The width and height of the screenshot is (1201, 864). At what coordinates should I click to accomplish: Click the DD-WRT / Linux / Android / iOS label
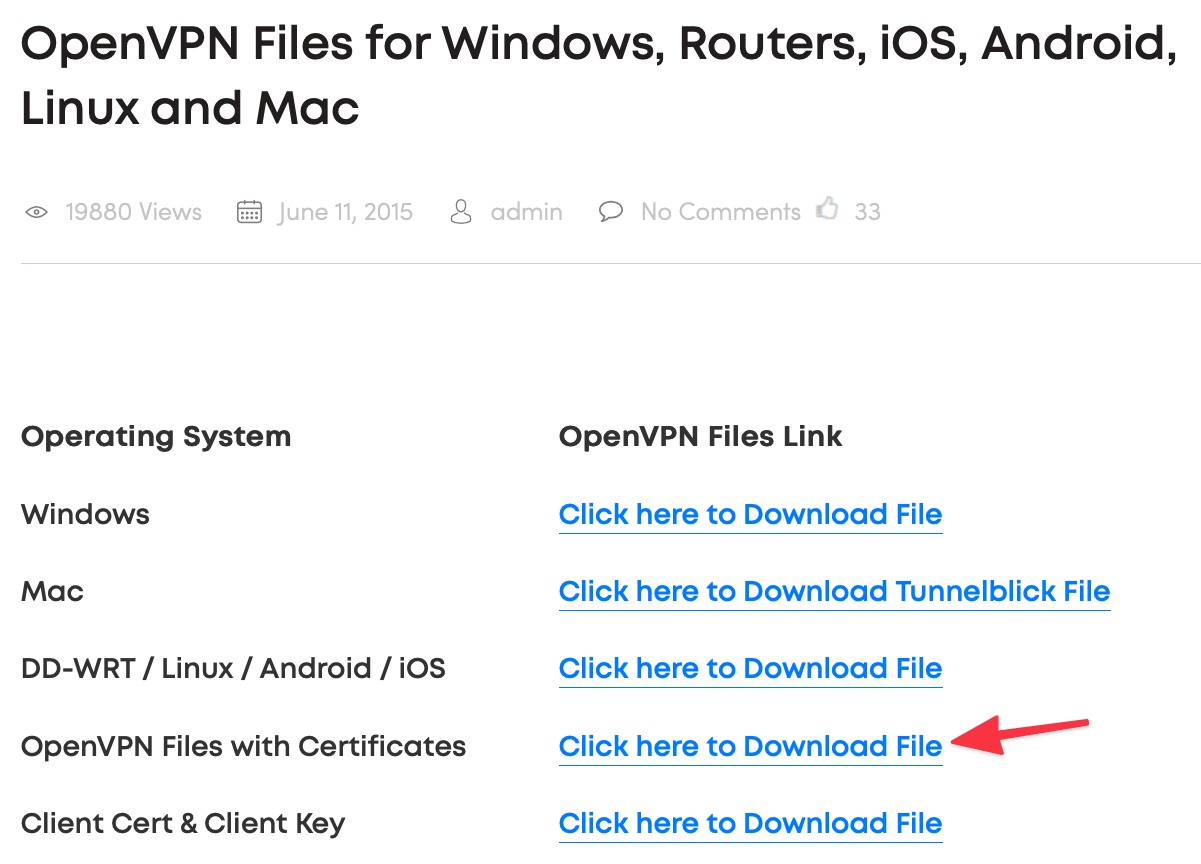[233, 669]
